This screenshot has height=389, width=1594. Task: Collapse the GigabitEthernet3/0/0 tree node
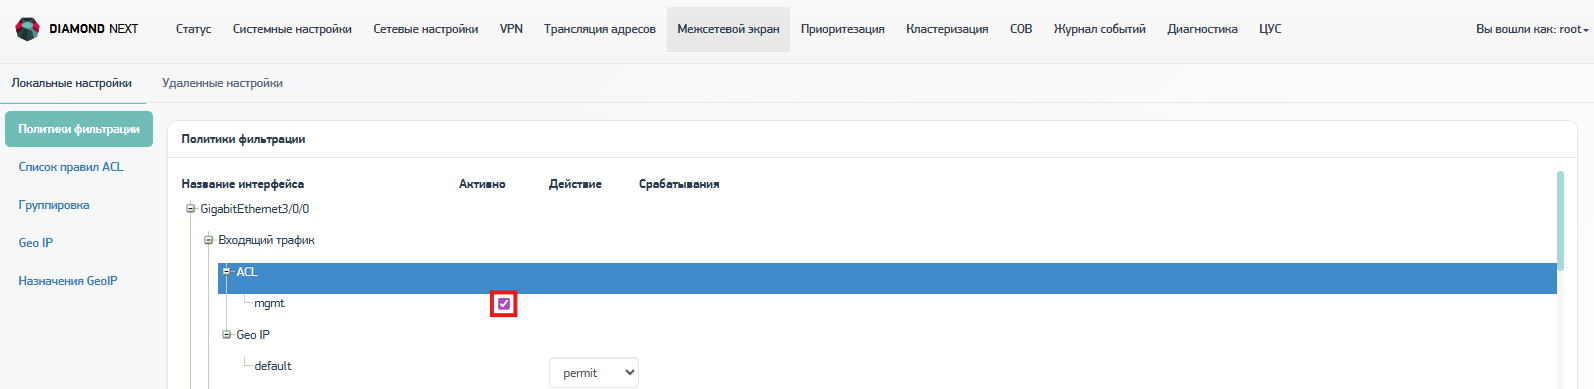190,209
